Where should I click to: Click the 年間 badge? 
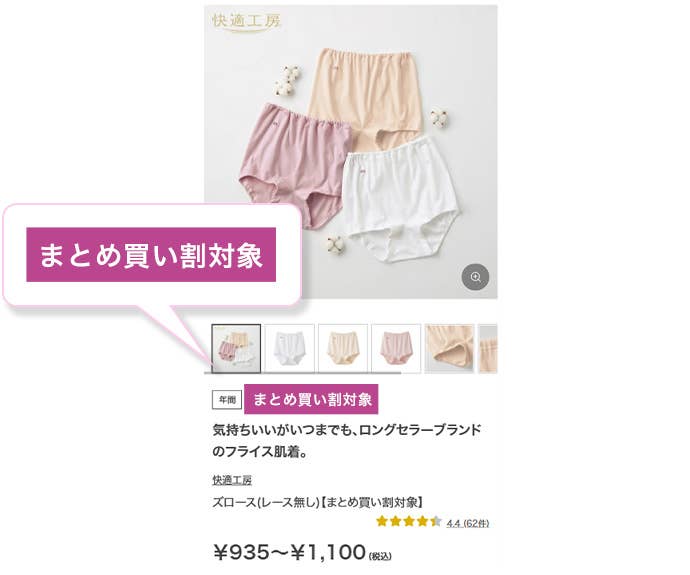click(x=227, y=399)
